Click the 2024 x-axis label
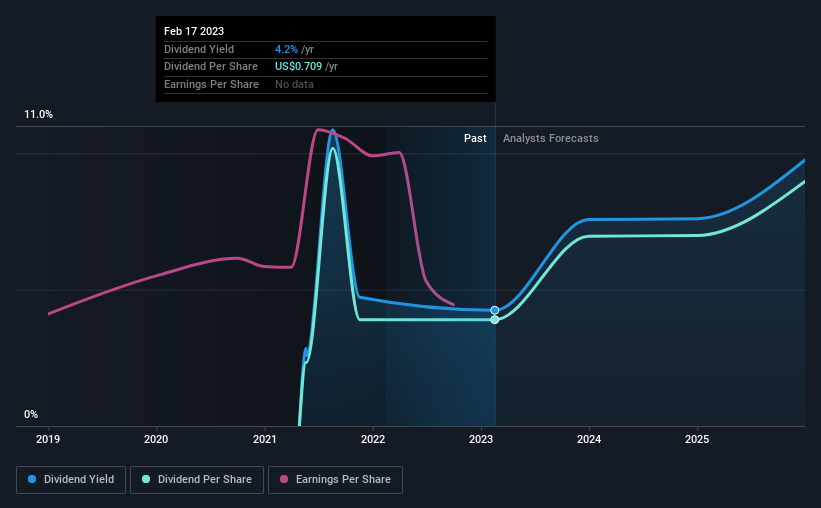821x508 pixels. tap(589, 439)
